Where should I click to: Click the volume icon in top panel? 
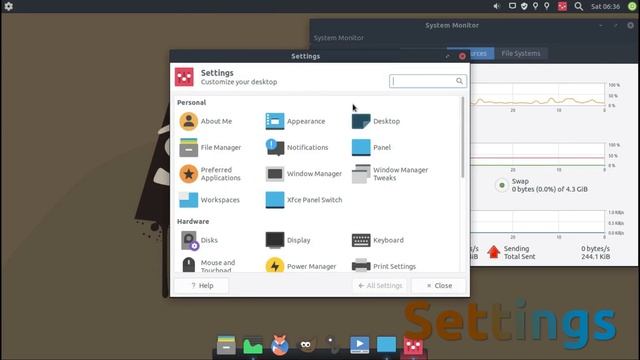[x=496, y=6]
